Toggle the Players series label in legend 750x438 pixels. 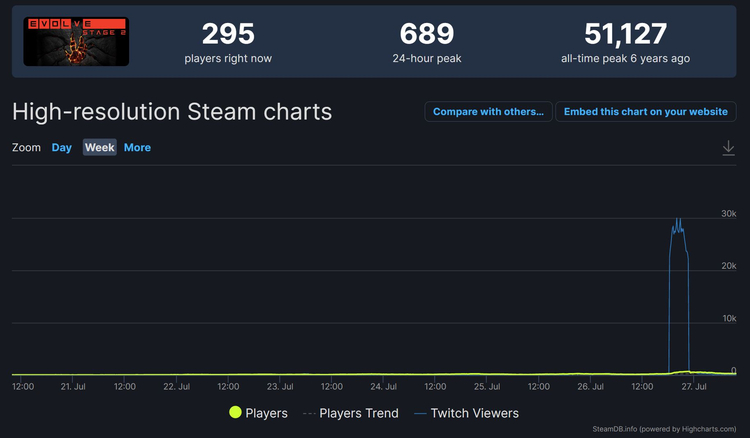[266, 413]
